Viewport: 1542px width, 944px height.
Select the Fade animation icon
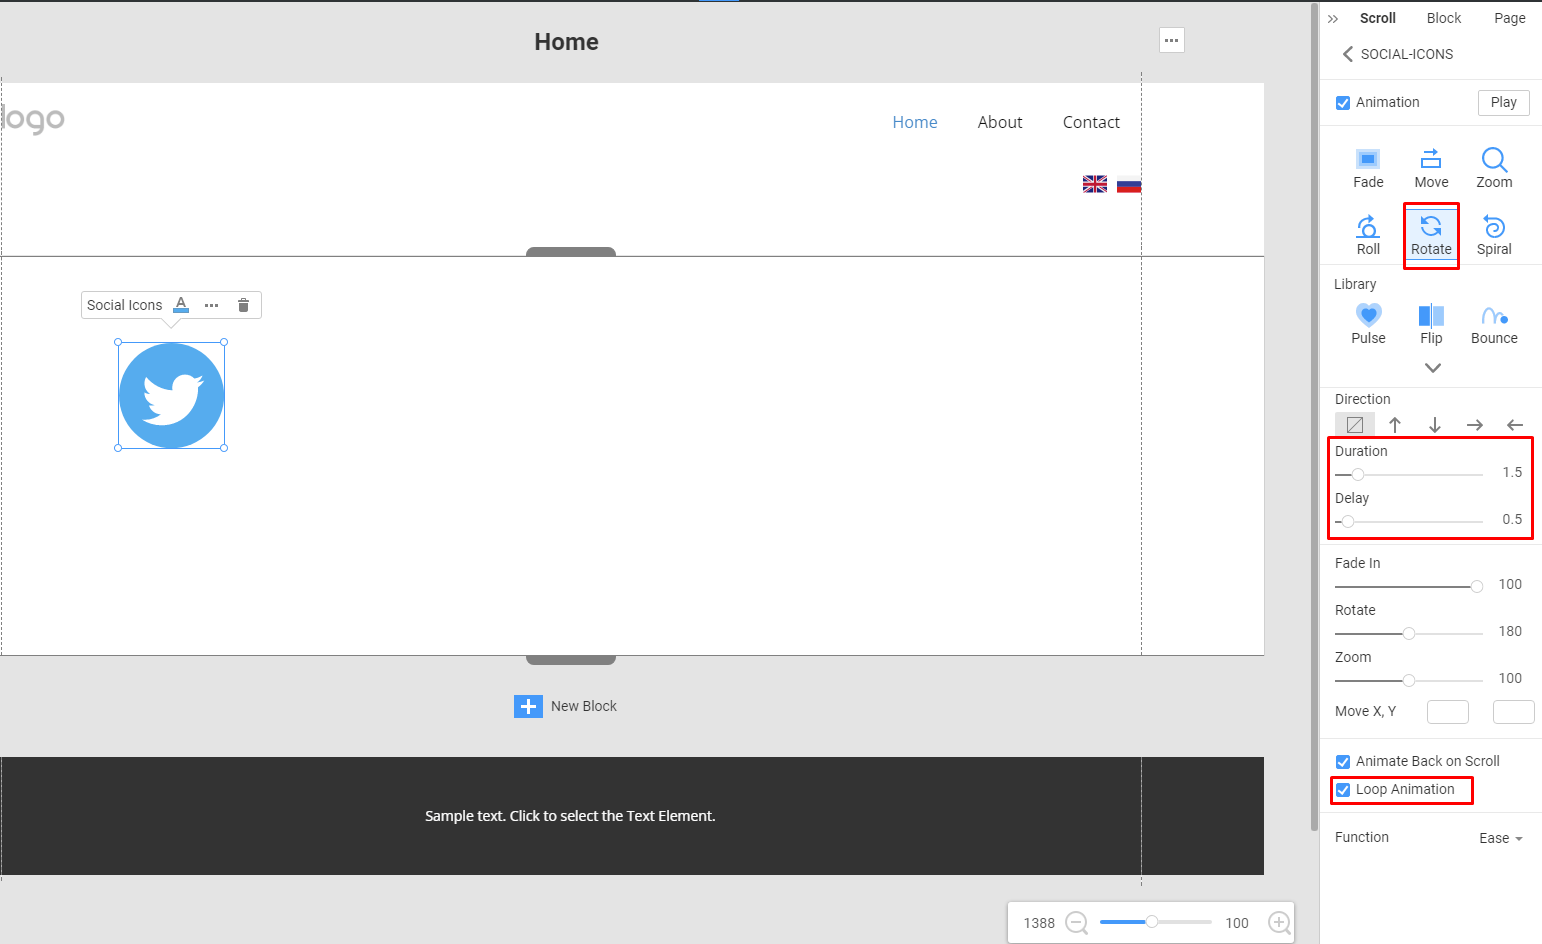(x=1368, y=167)
